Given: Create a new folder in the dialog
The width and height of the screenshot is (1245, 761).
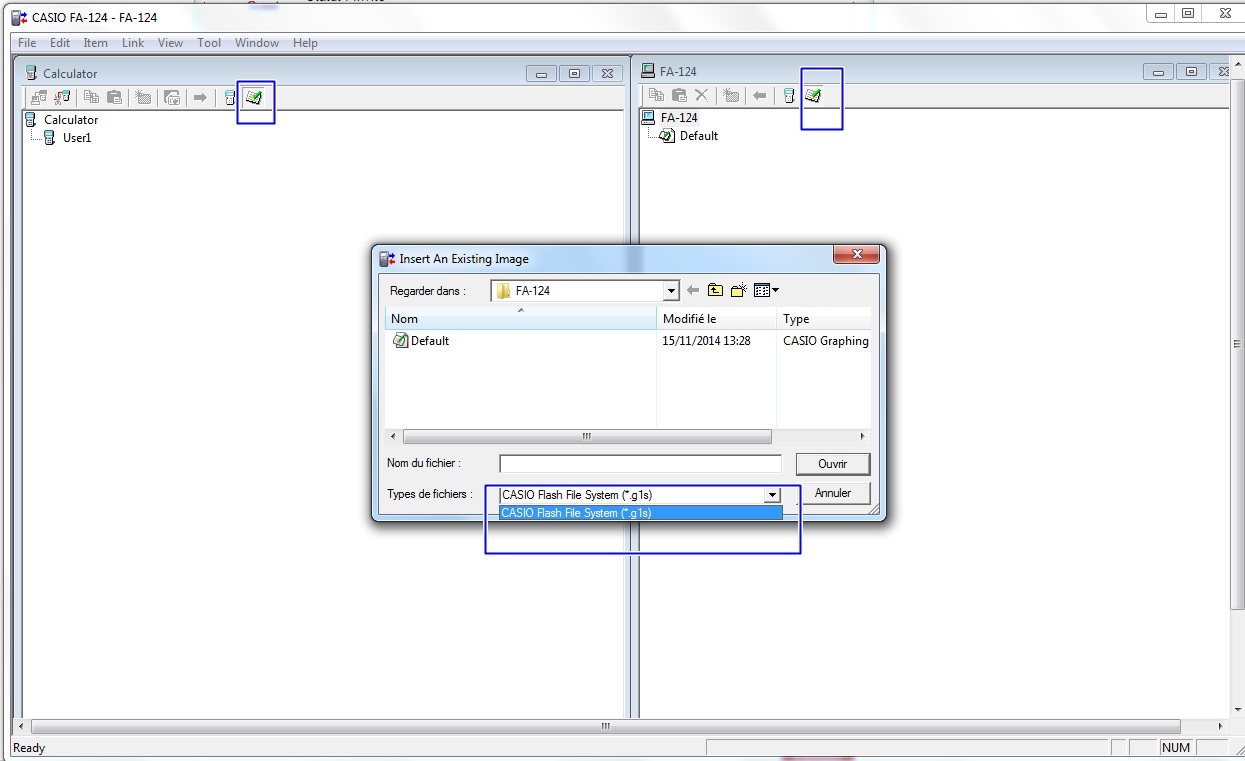Looking at the screenshot, I should point(738,290).
